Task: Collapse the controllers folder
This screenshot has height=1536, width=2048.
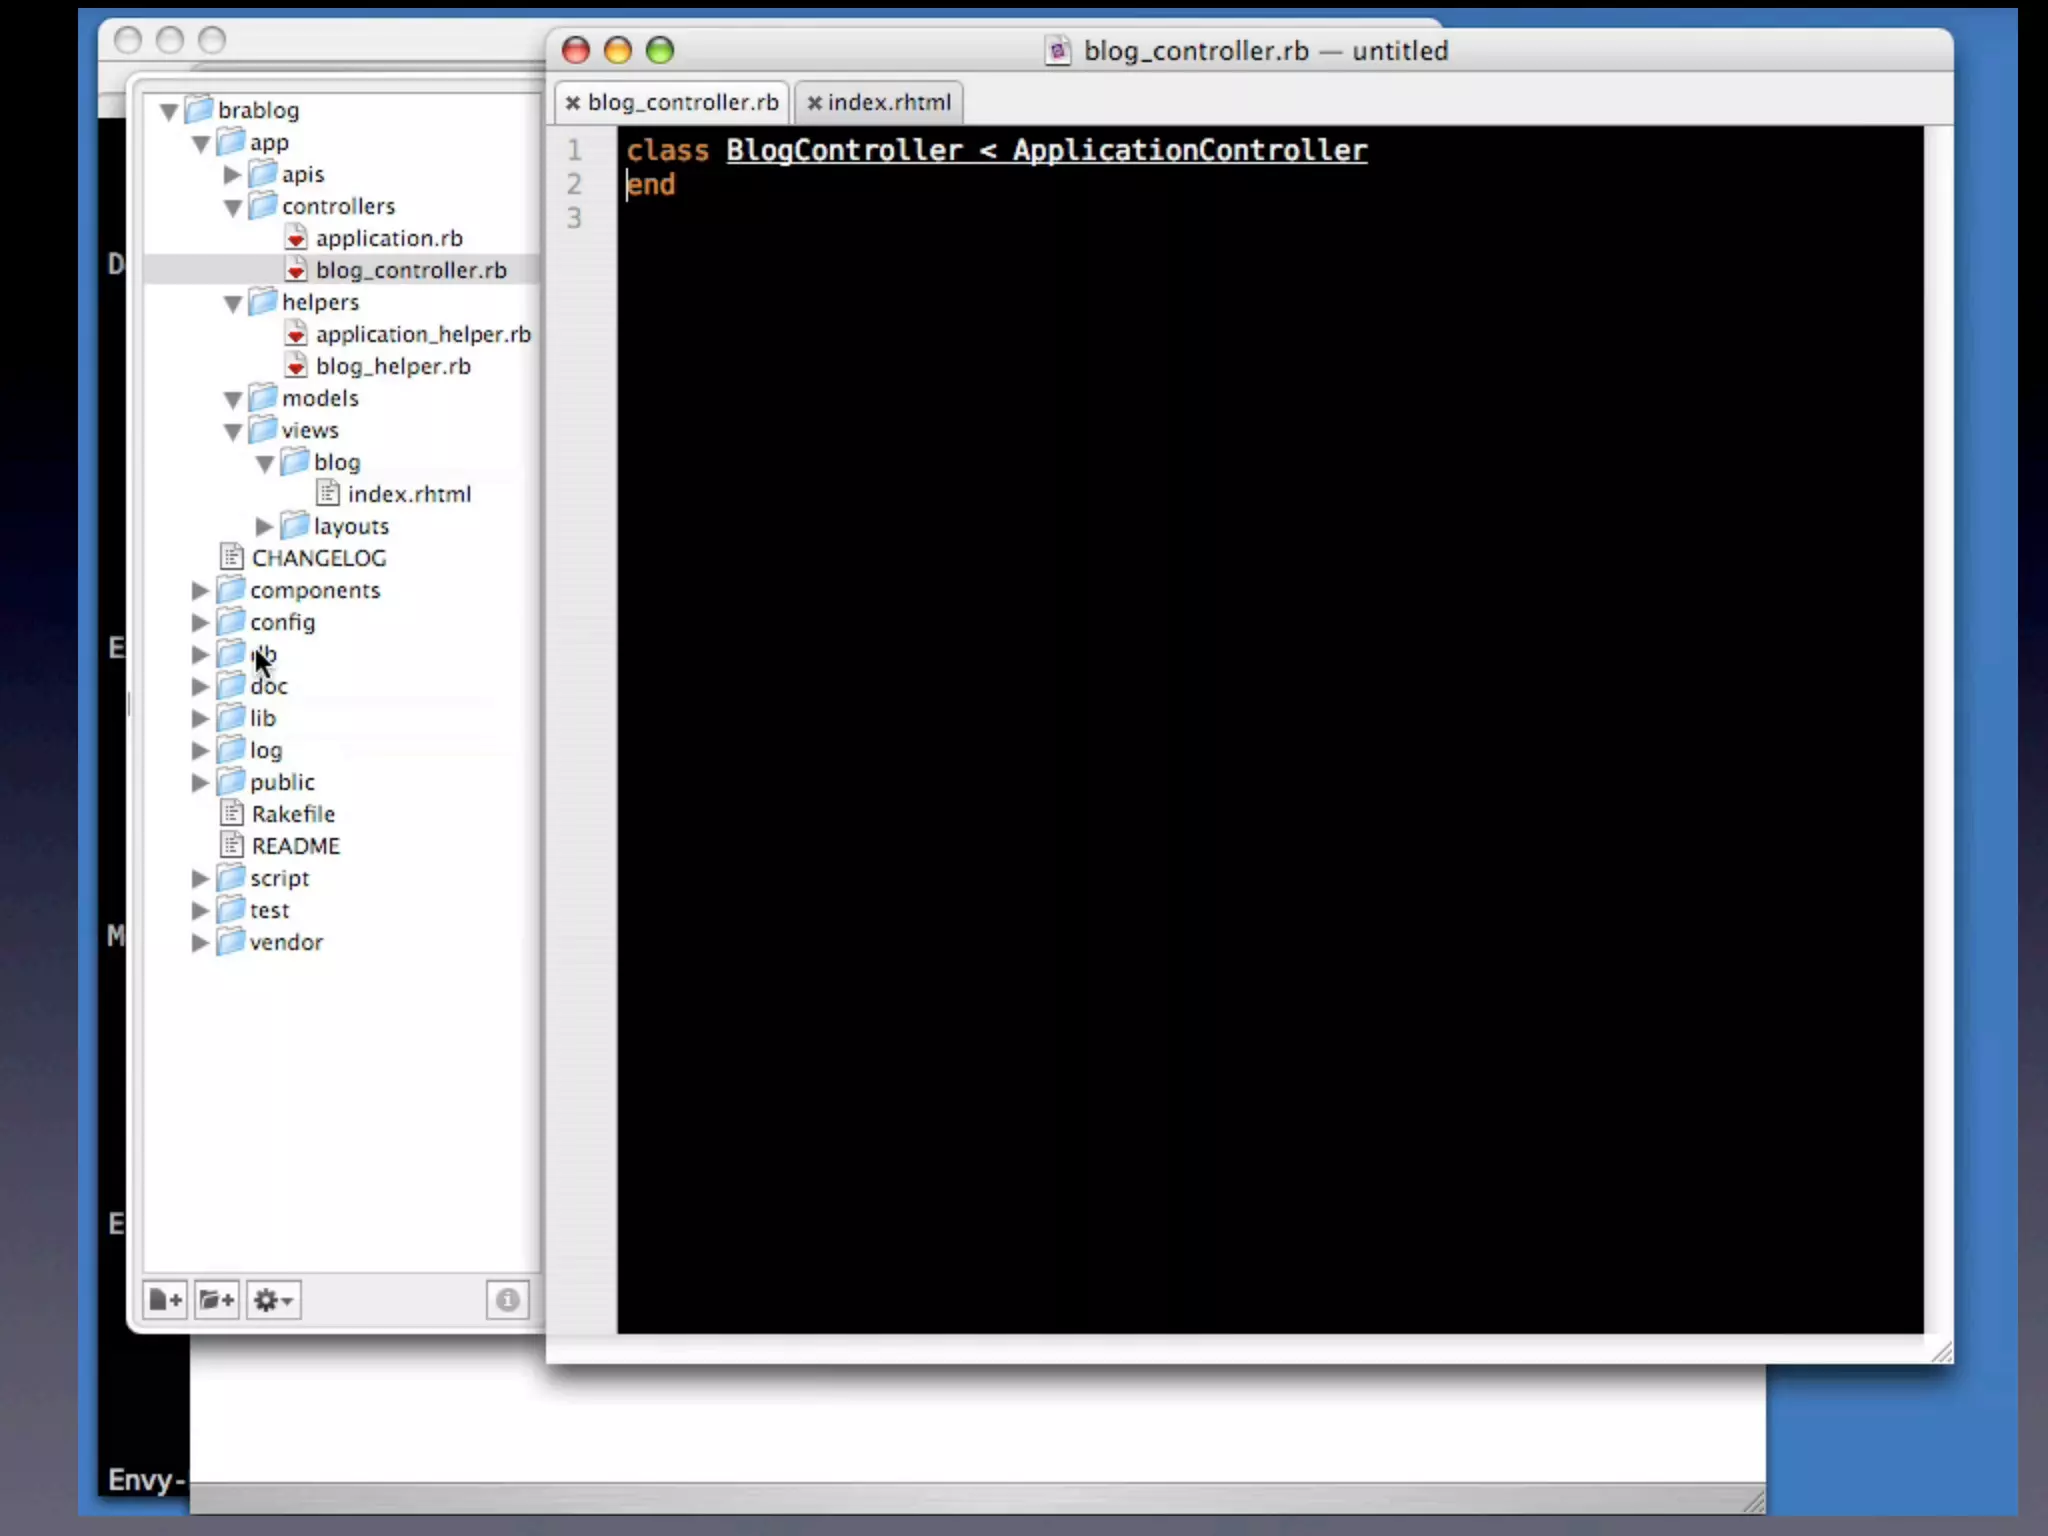Action: click(233, 207)
